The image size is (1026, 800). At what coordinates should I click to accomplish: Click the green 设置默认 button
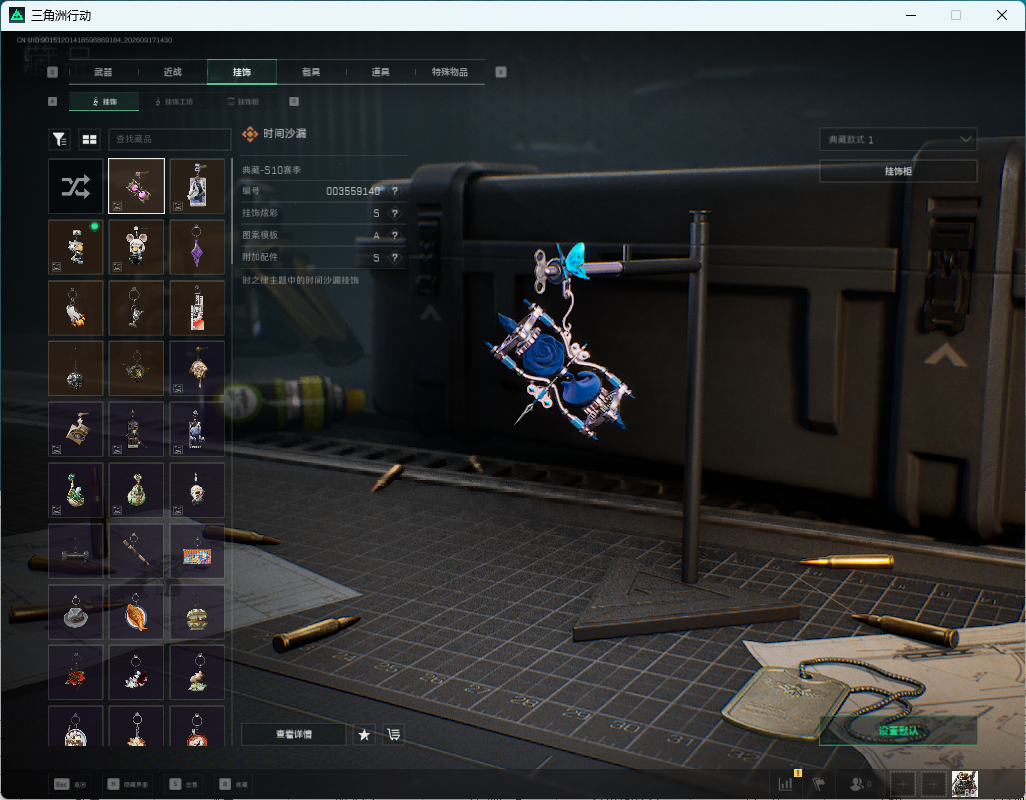[898, 731]
